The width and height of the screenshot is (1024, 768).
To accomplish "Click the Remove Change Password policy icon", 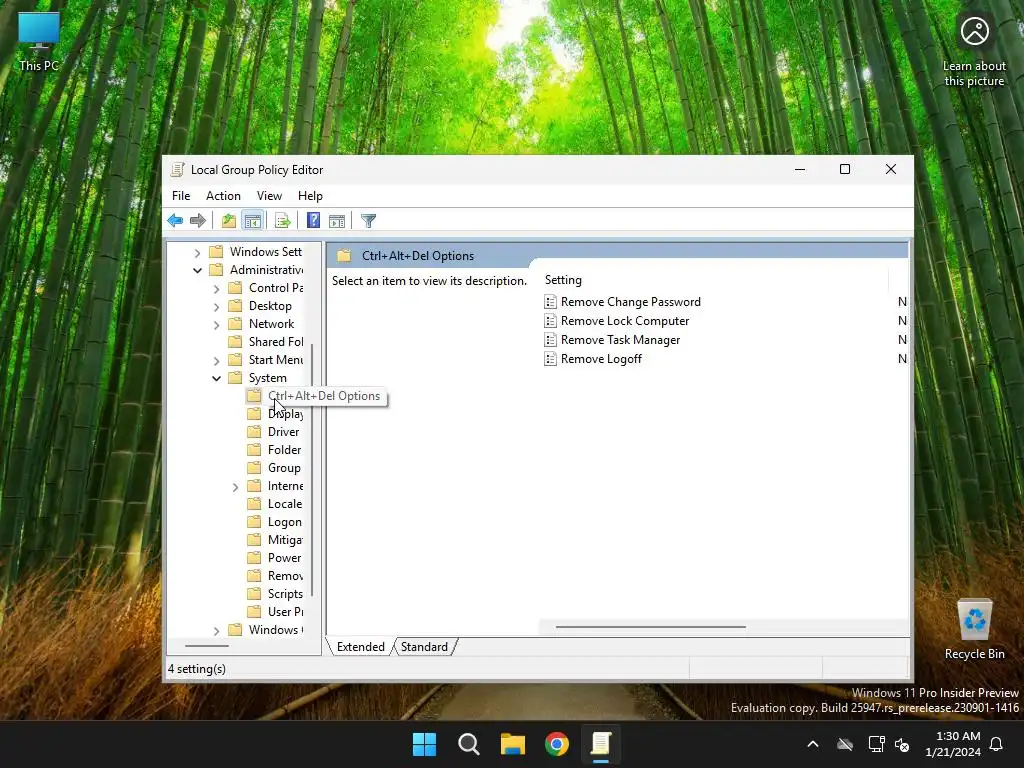I will coord(551,302).
